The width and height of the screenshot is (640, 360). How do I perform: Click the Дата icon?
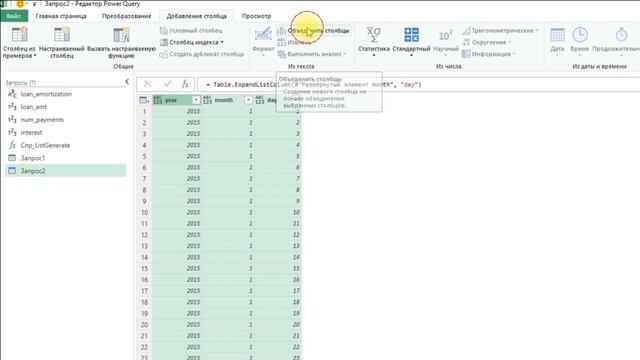pyautogui.click(x=557, y=35)
